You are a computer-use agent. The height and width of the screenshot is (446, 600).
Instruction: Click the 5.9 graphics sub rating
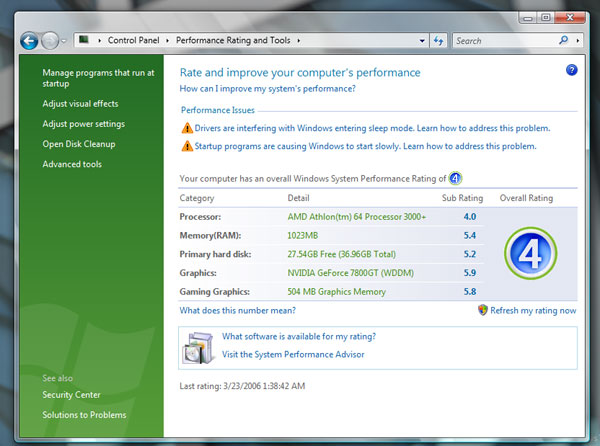470,273
